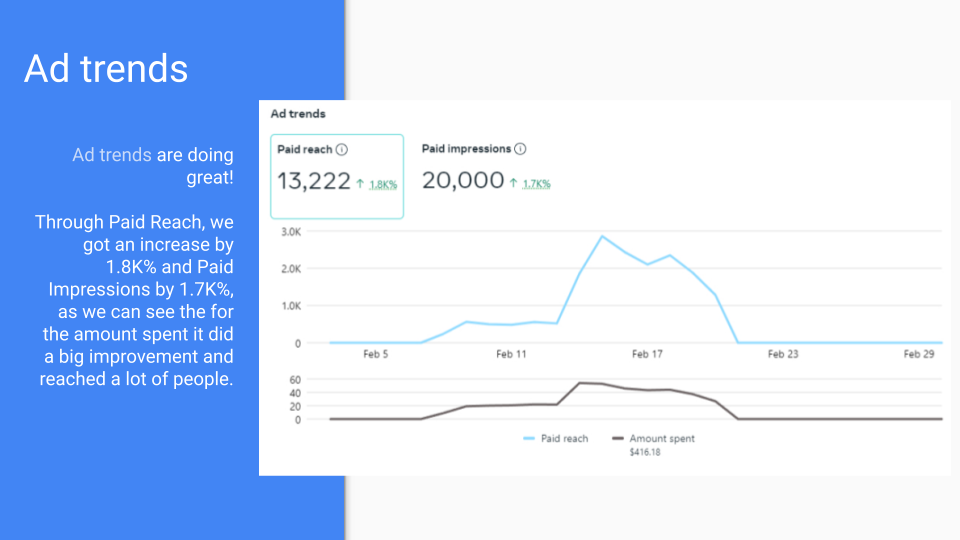Click the green up arrow beside 20,000
The image size is (960, 540).
click(x=513, y=182)
